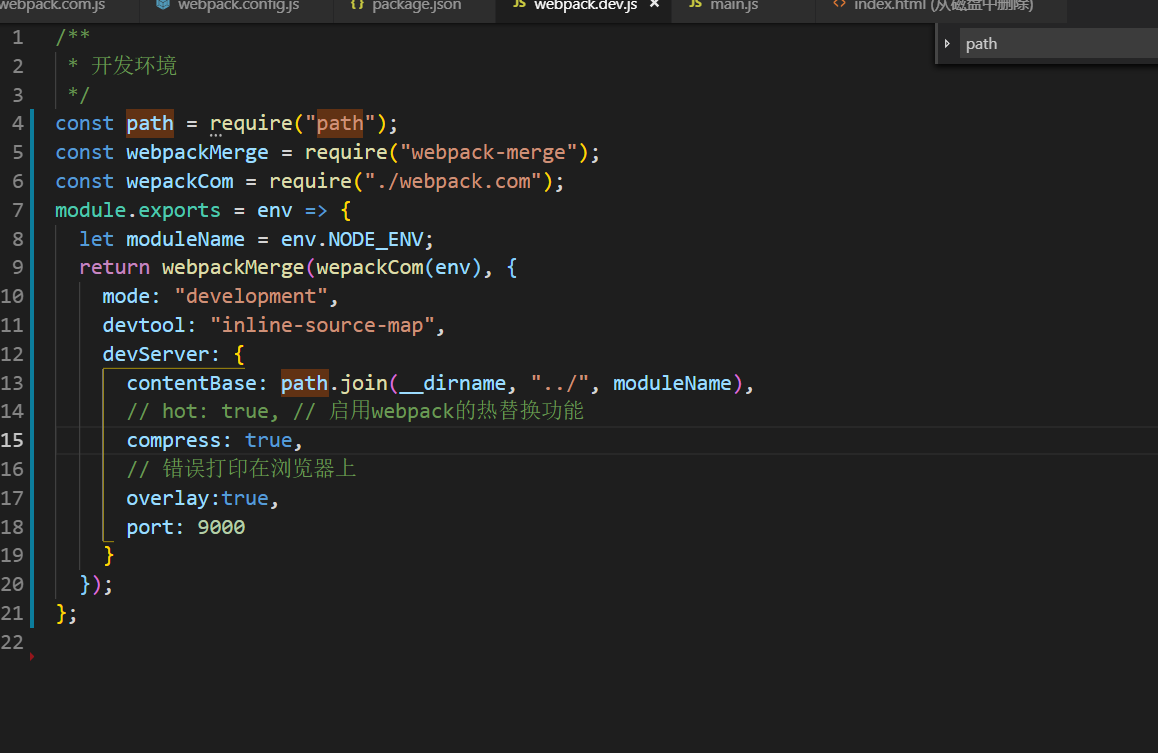Viewport: 1158px width, 753px height.
Task: Close the webpack.dev.js tab
Action: coord(654,6)
